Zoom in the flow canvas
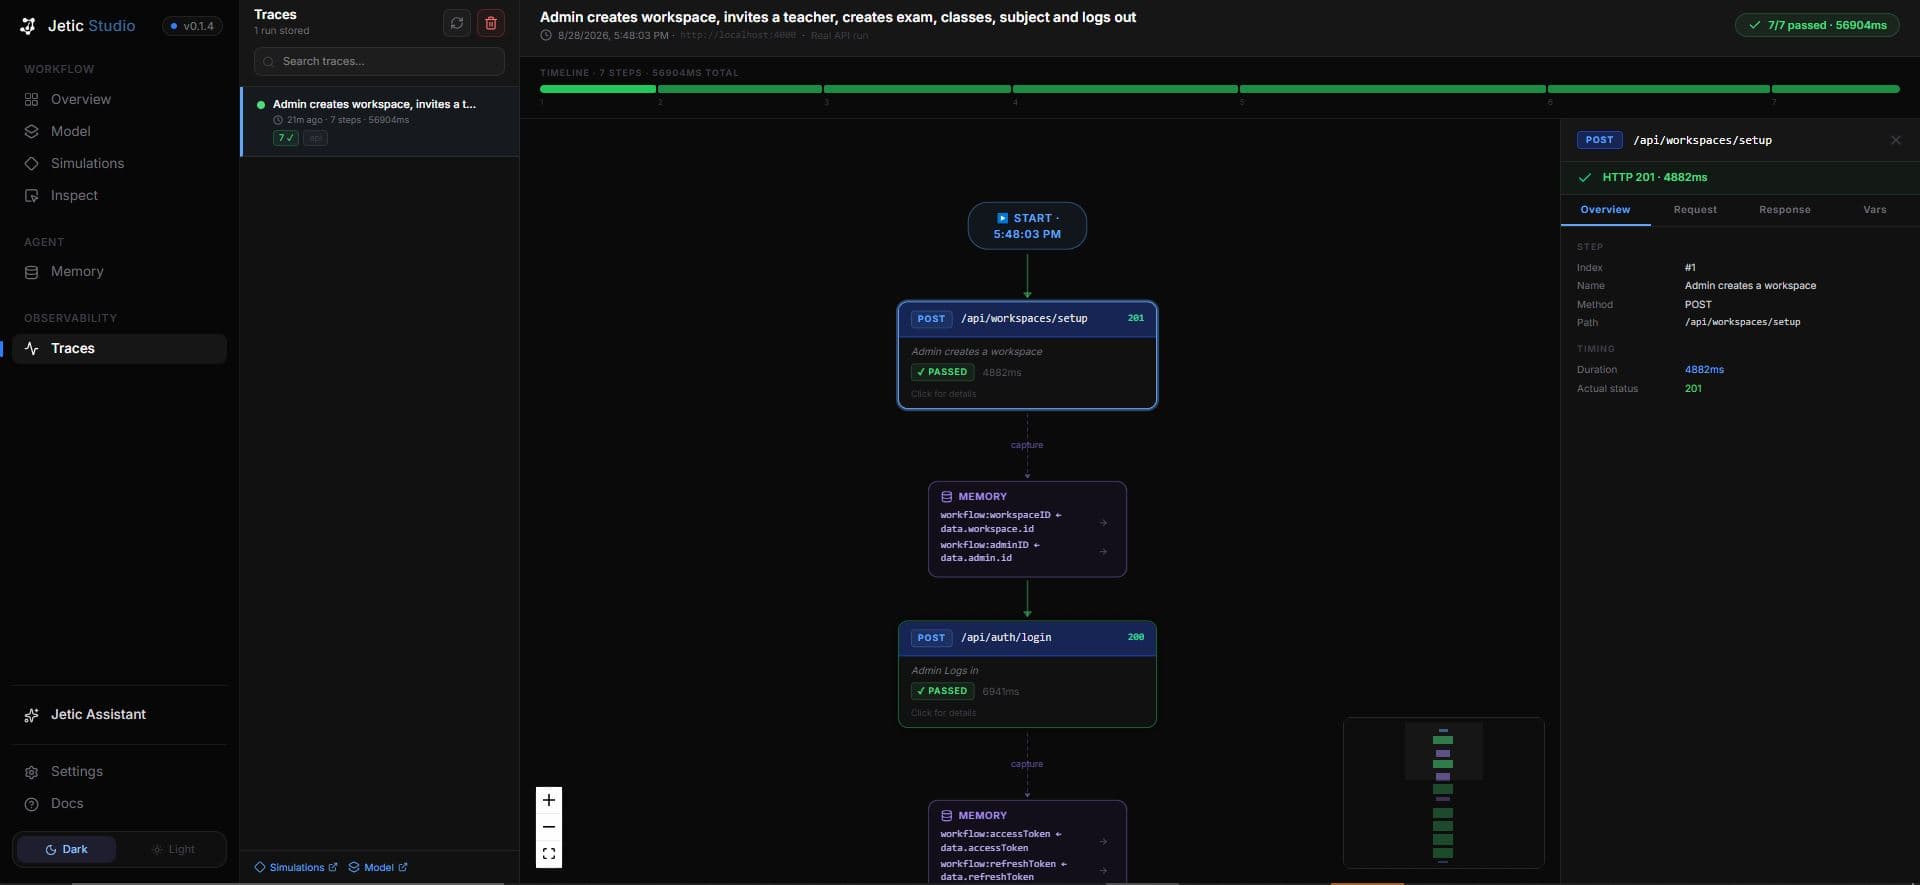 pyautogui.click(x=549, y=800)
